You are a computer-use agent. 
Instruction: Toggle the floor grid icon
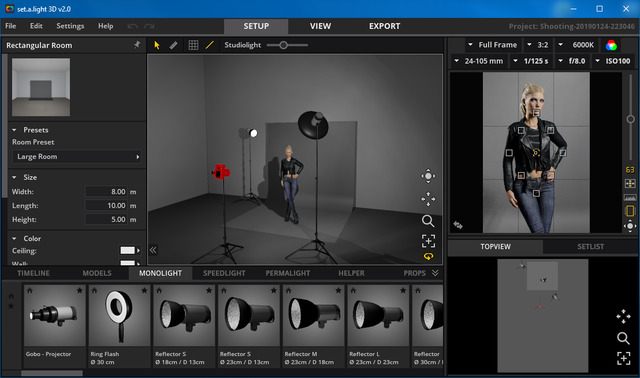click(193, 45)
